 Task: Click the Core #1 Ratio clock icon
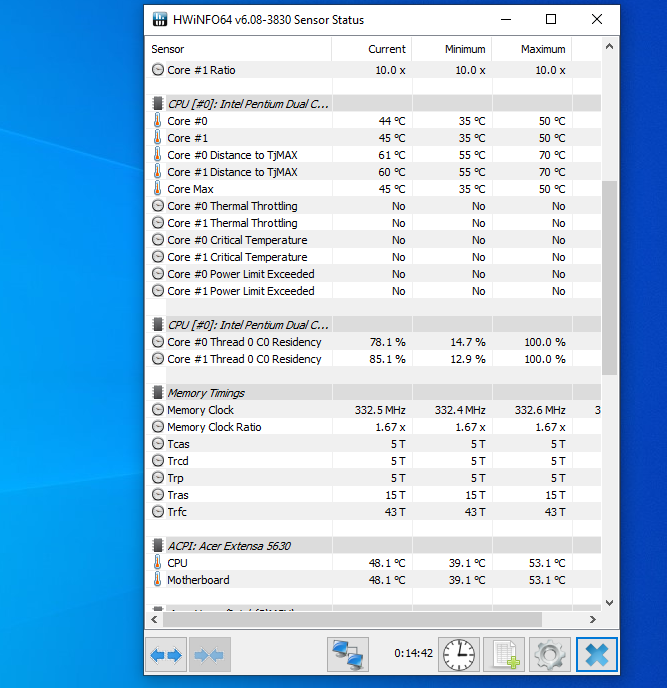click(x=158, y=70)
